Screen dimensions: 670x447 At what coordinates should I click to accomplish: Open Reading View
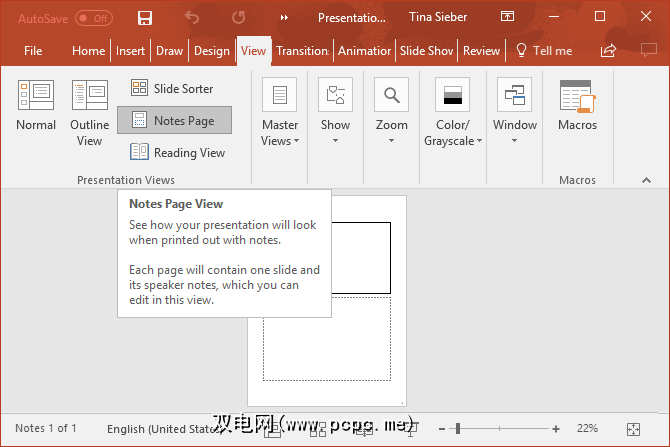coord(177,152)
